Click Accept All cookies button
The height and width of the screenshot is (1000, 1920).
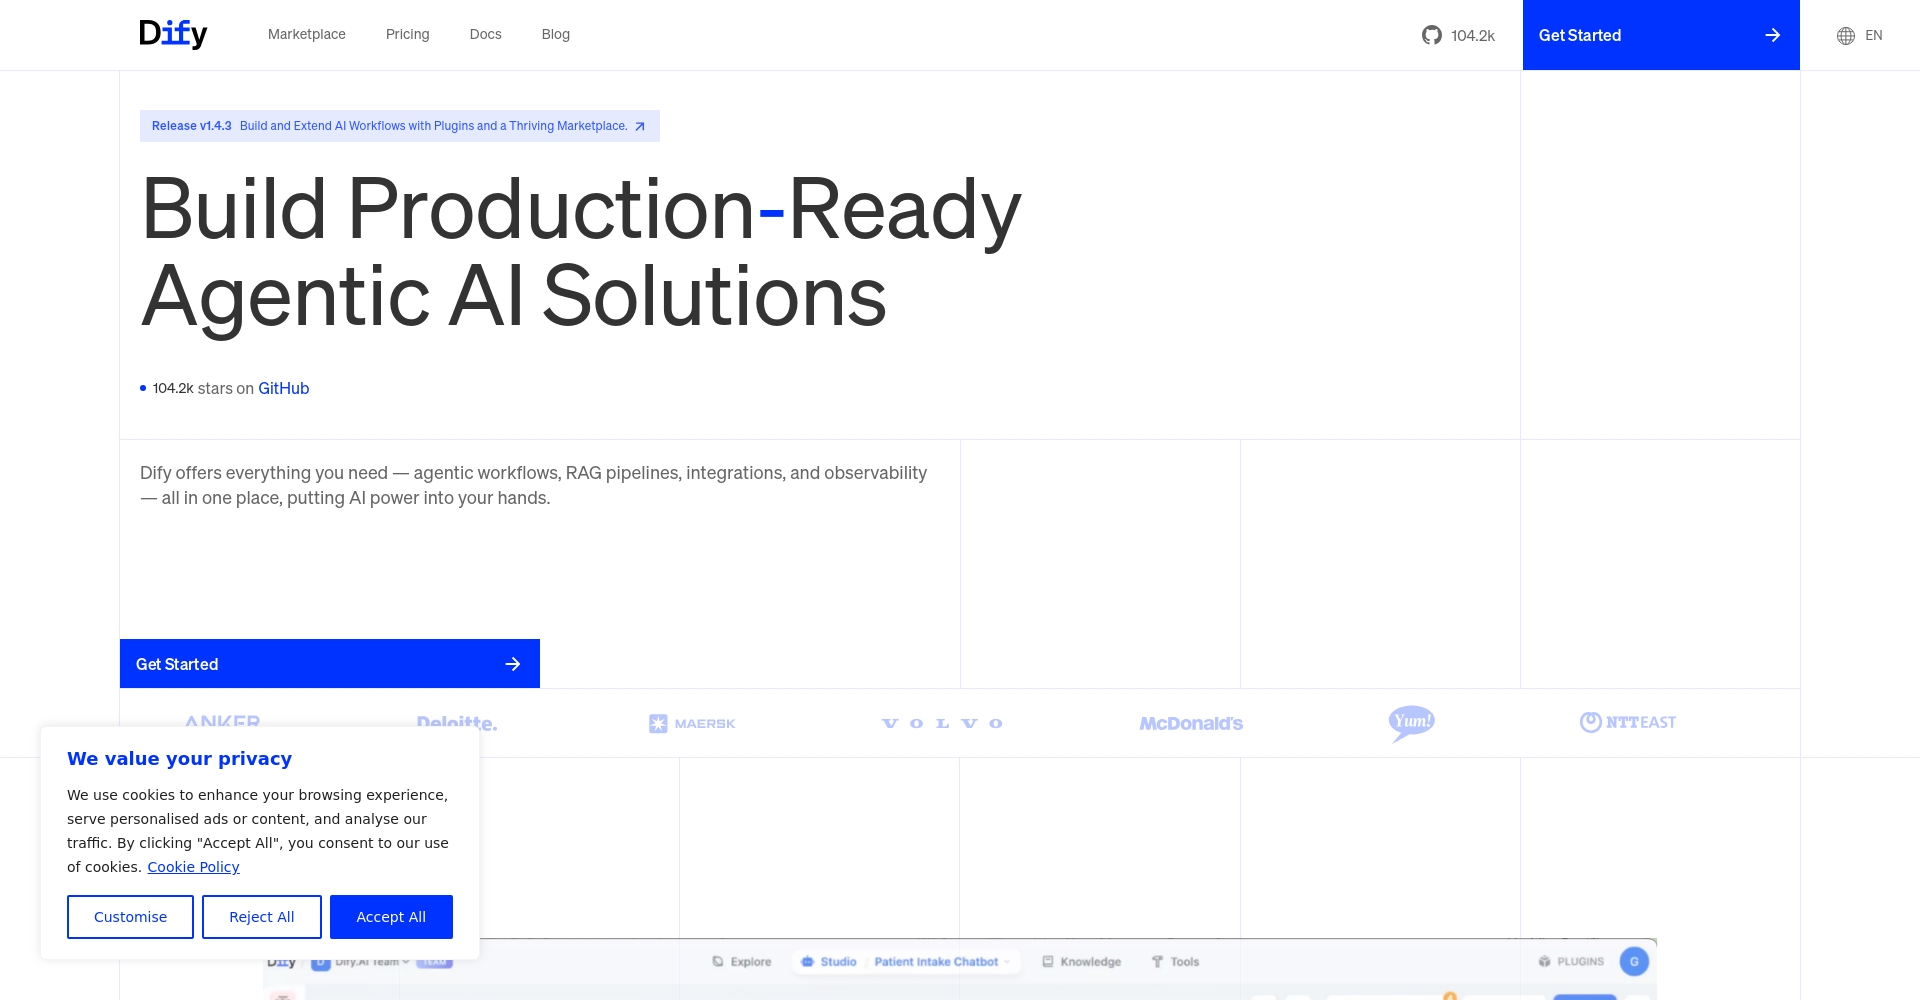click(391, 917)
